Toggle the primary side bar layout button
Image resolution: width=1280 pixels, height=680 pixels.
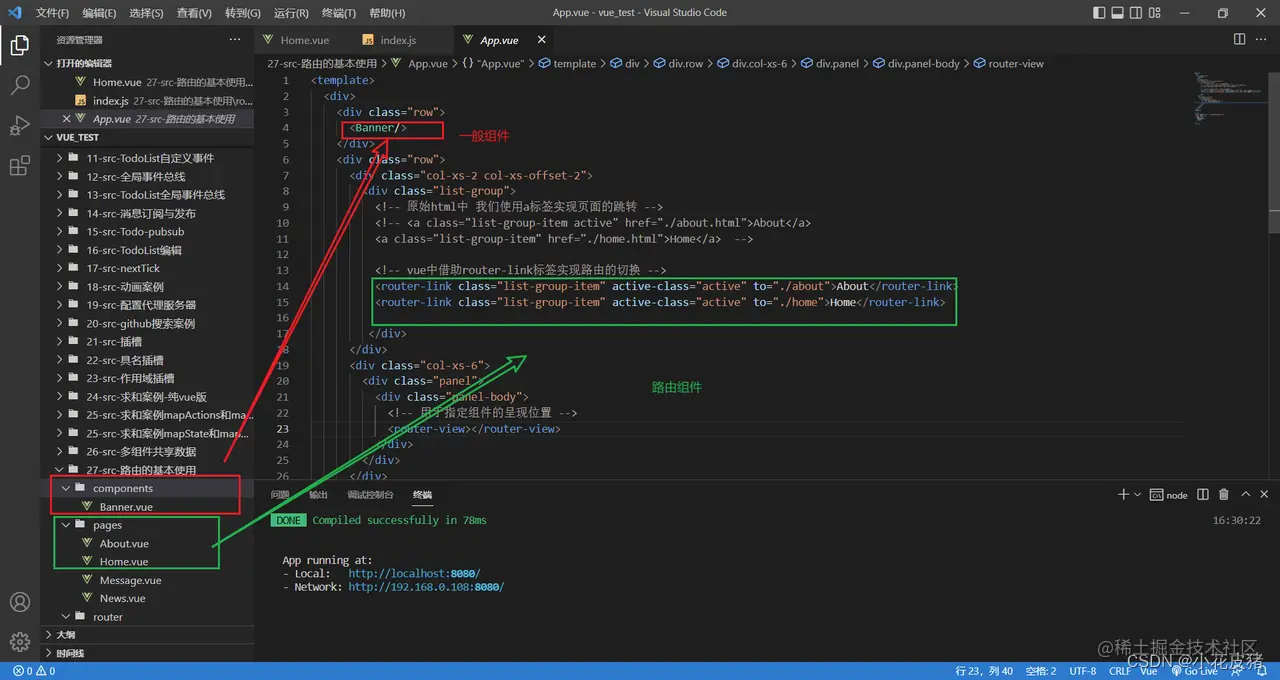pyautogui.click(x=1100, y=13)
